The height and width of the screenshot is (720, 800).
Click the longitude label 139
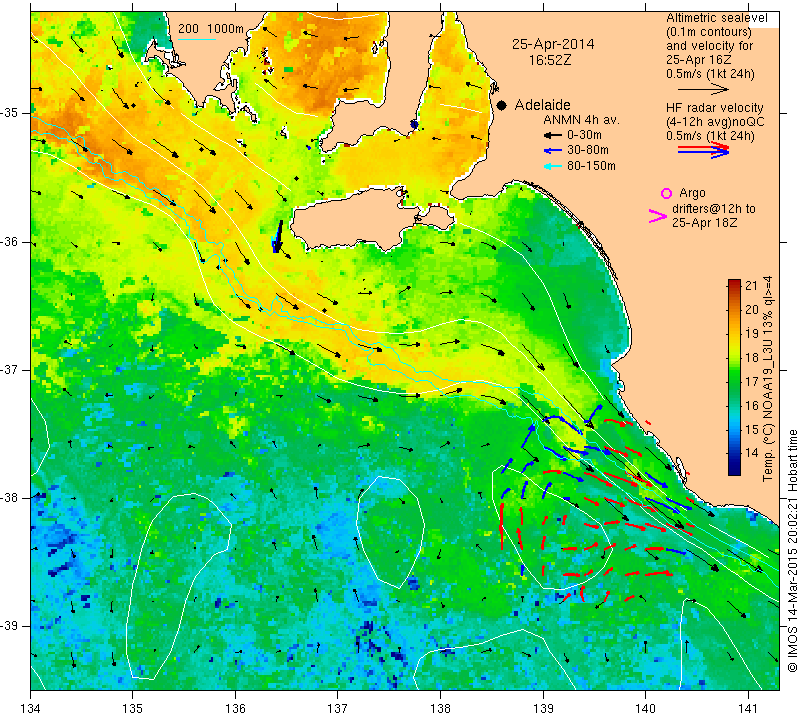543,708
